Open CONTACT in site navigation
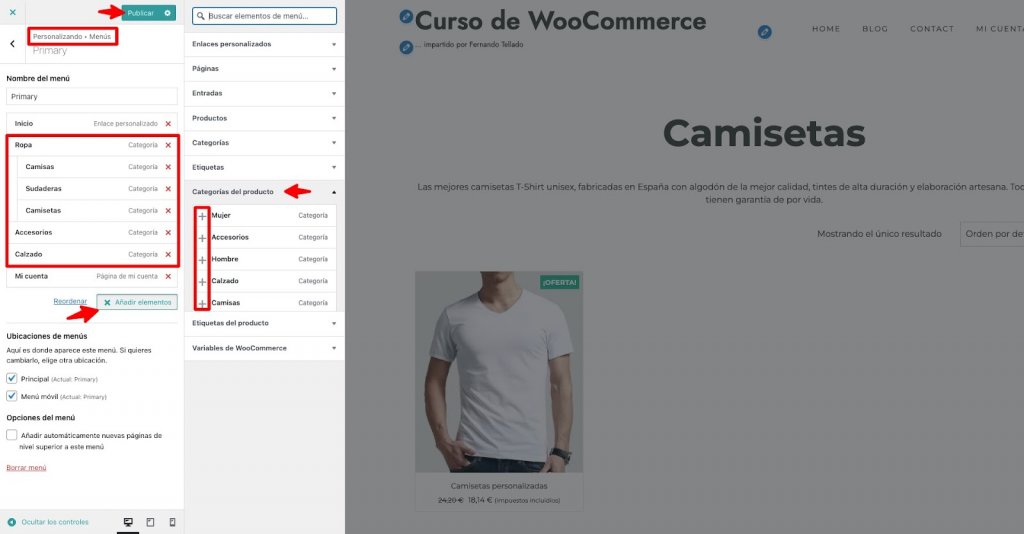 pyautogui.click(x=932, y=29)
